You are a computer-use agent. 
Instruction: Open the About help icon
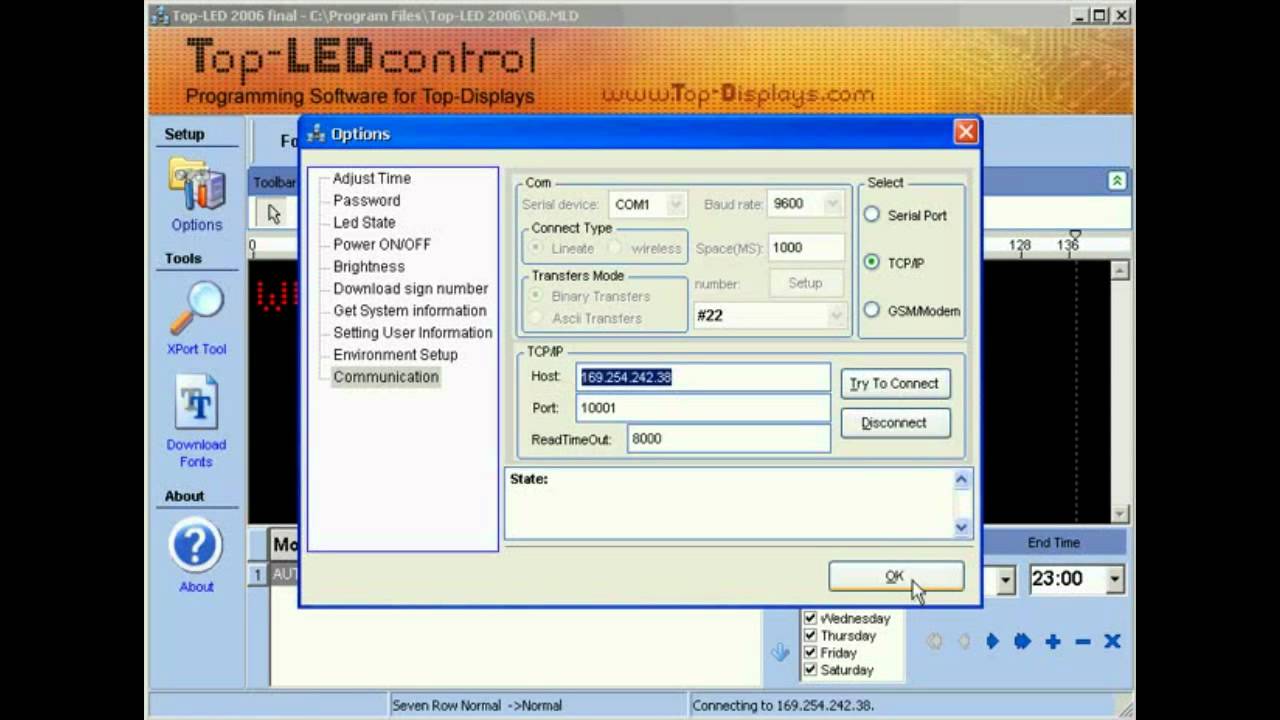pyautogui.click(x=196, y=547)
